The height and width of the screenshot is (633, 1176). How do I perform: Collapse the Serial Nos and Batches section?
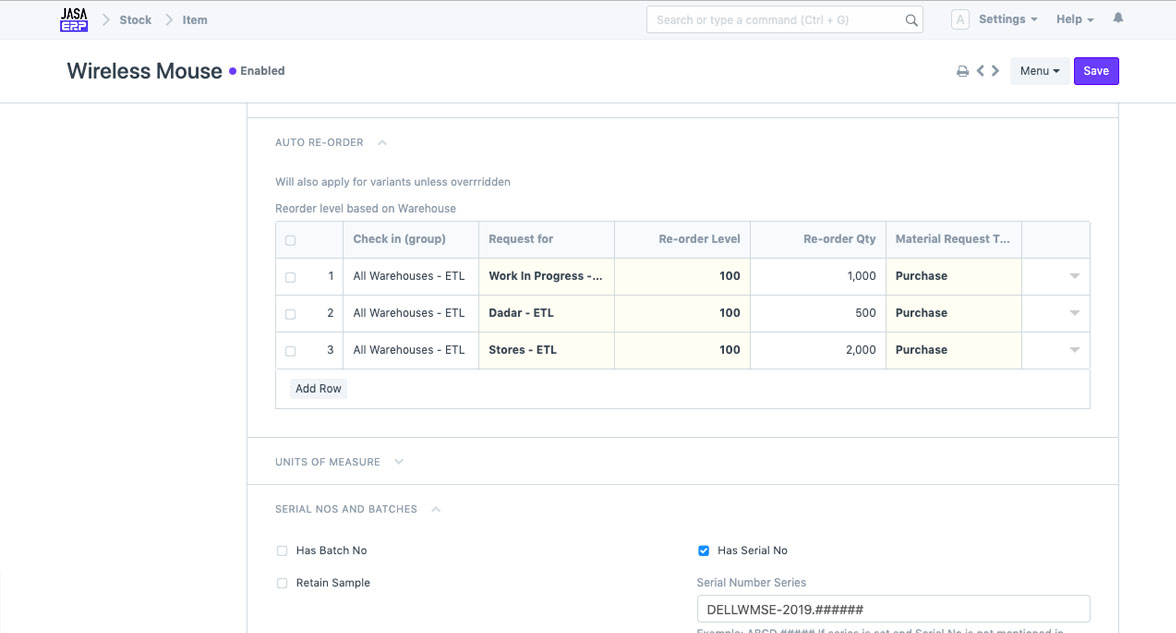click(x=436, y=509)
